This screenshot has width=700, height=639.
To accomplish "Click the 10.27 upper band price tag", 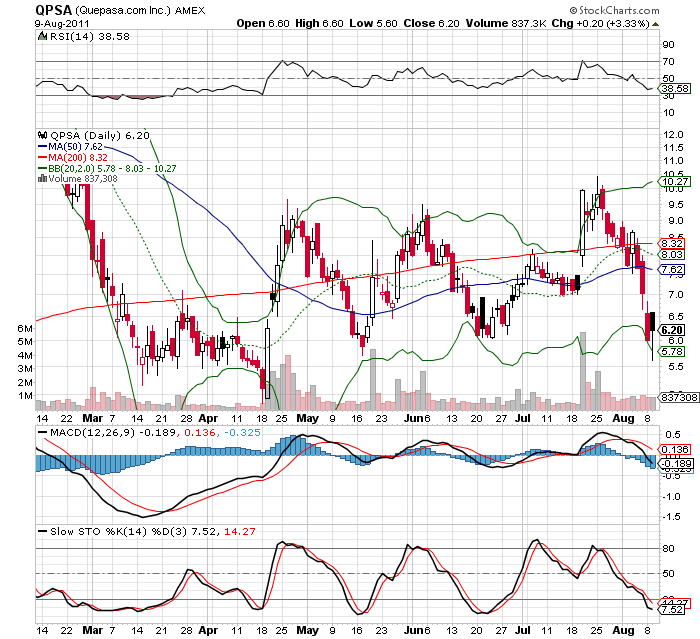I will [674, 181].
